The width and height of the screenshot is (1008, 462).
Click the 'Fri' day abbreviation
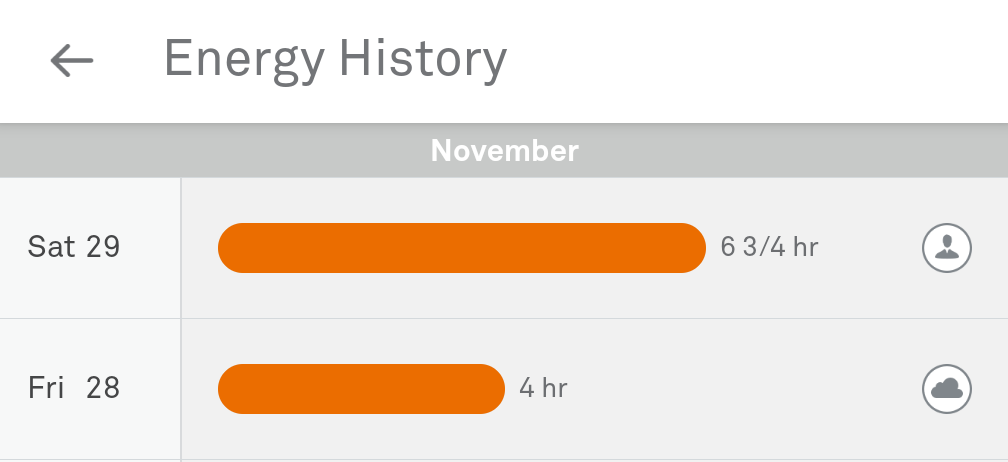tap(46, 388)
